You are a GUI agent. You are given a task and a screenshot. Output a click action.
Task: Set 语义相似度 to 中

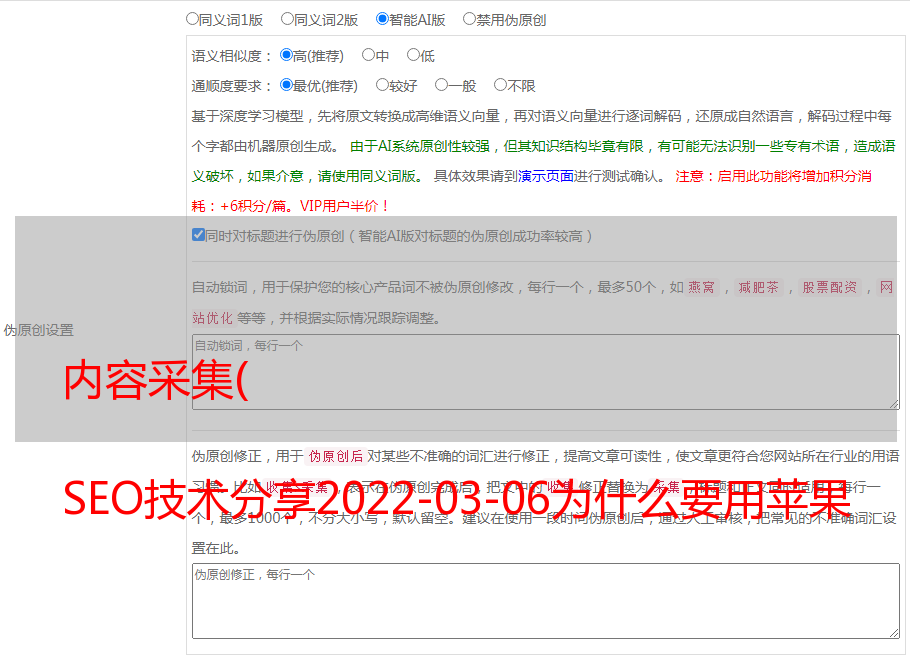[368, 55]
